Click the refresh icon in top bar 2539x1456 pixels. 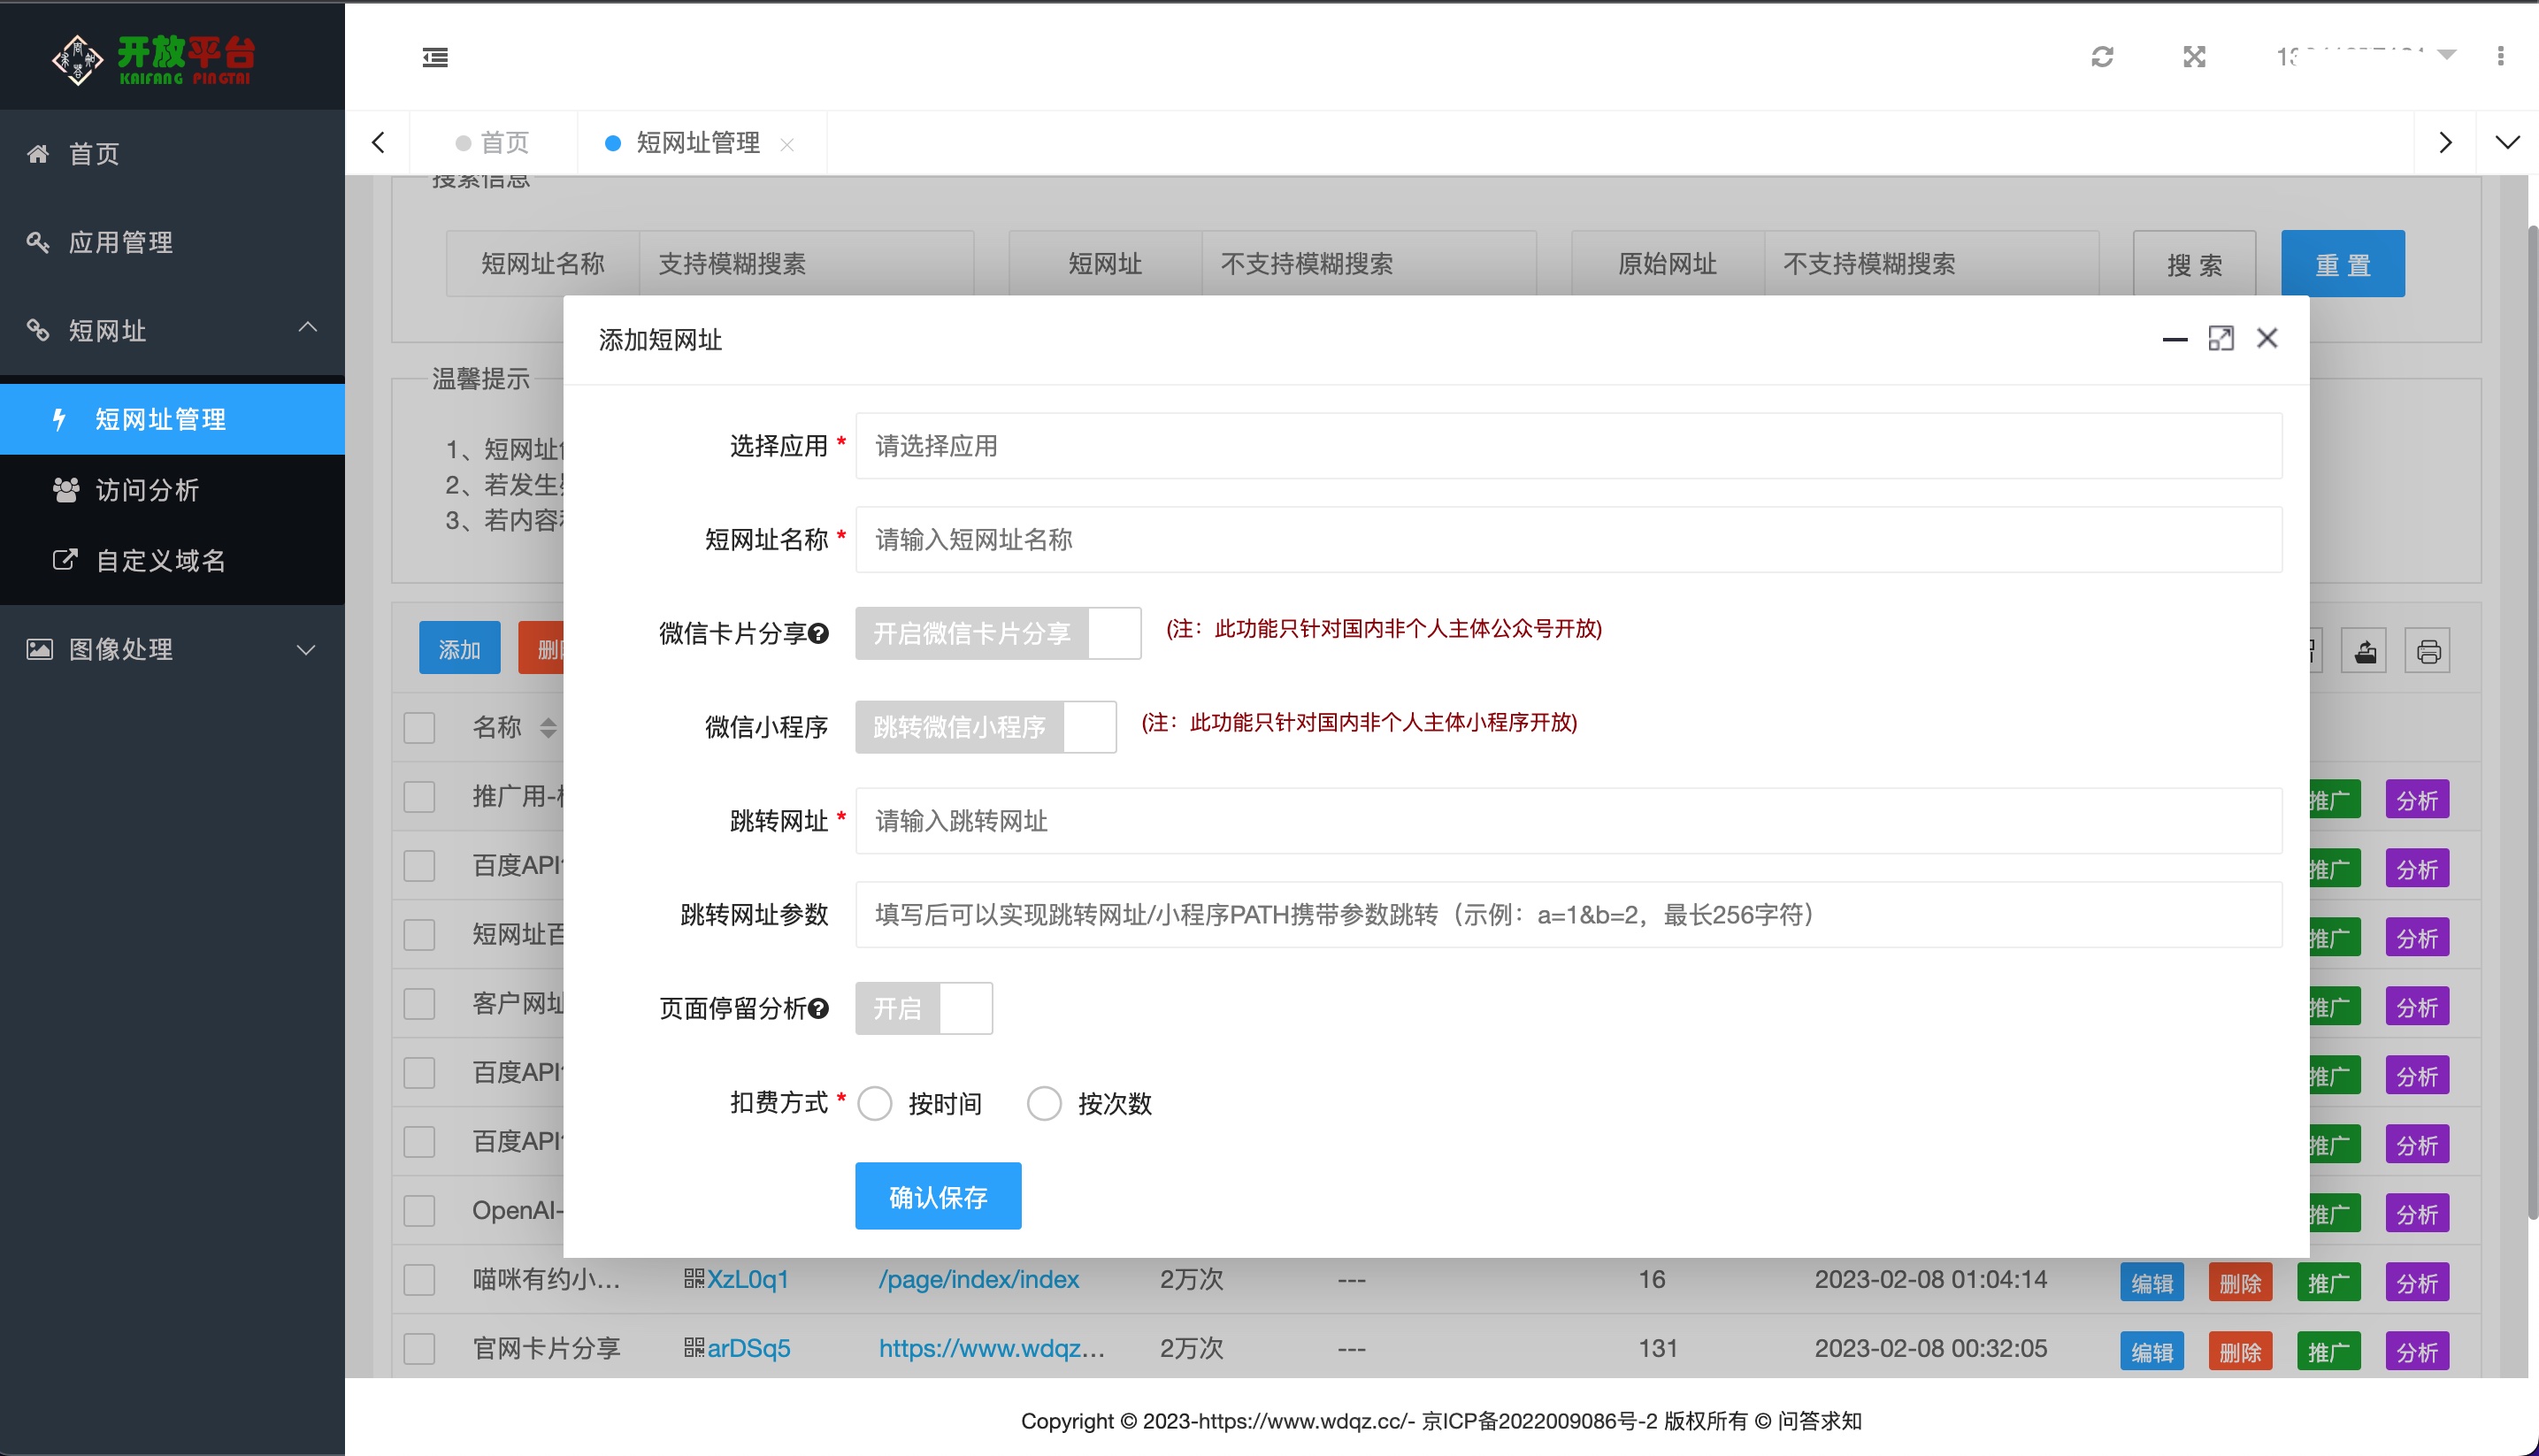tap(2102, 57)
